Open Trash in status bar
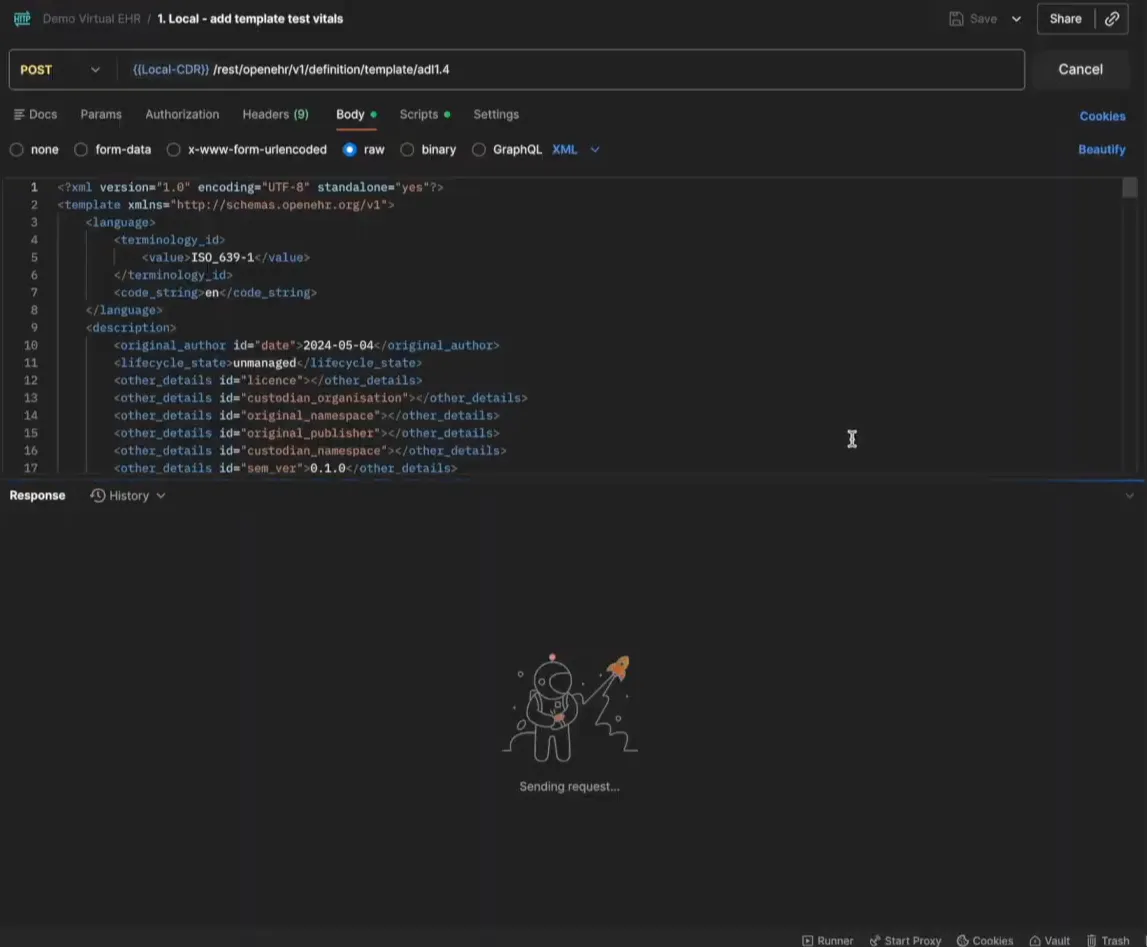 point(1108,940)
